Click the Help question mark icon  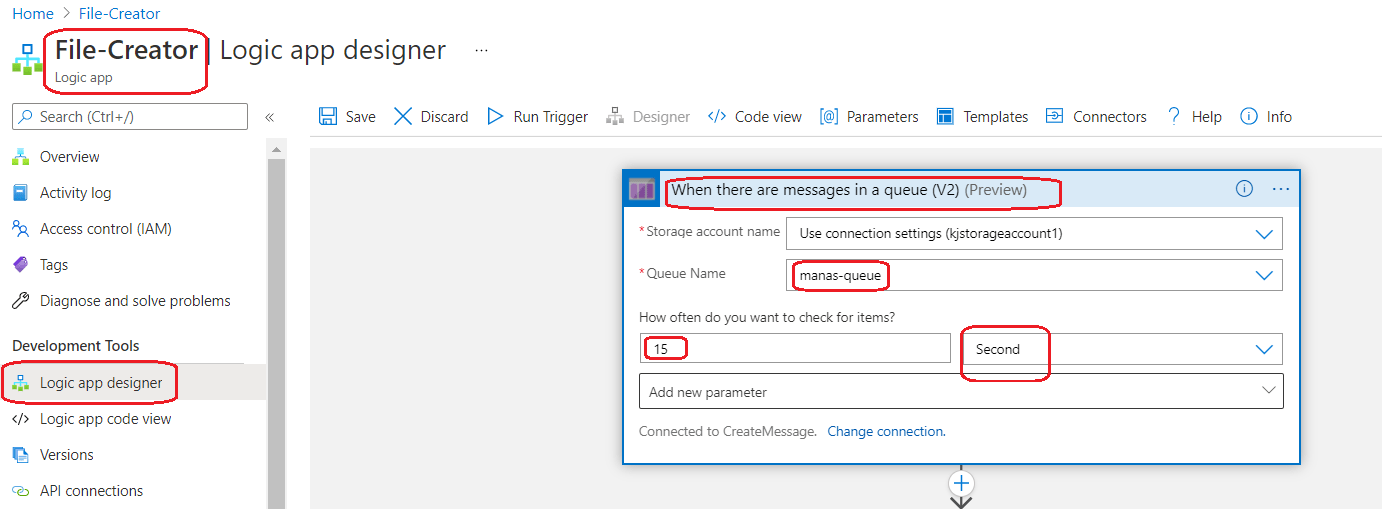click(1174, 117)
